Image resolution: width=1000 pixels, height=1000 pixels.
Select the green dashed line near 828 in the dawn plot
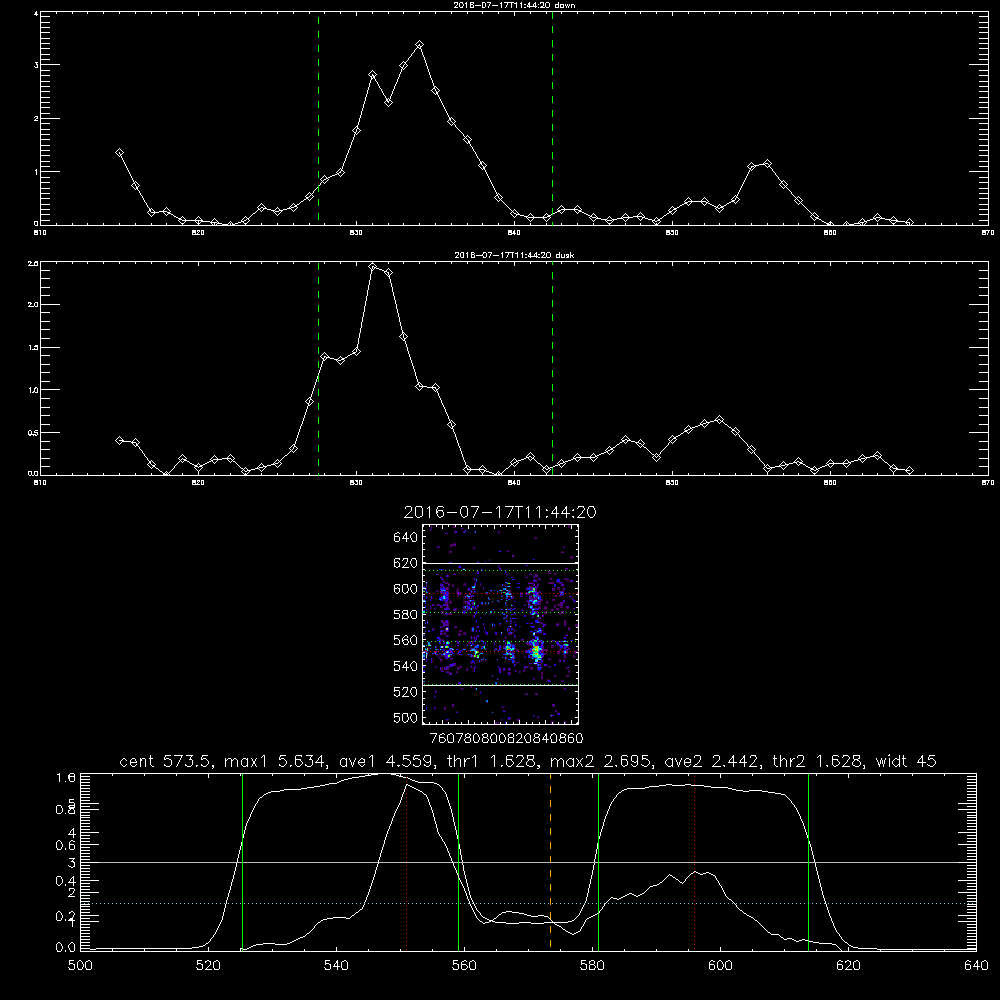tap(318, 118)
